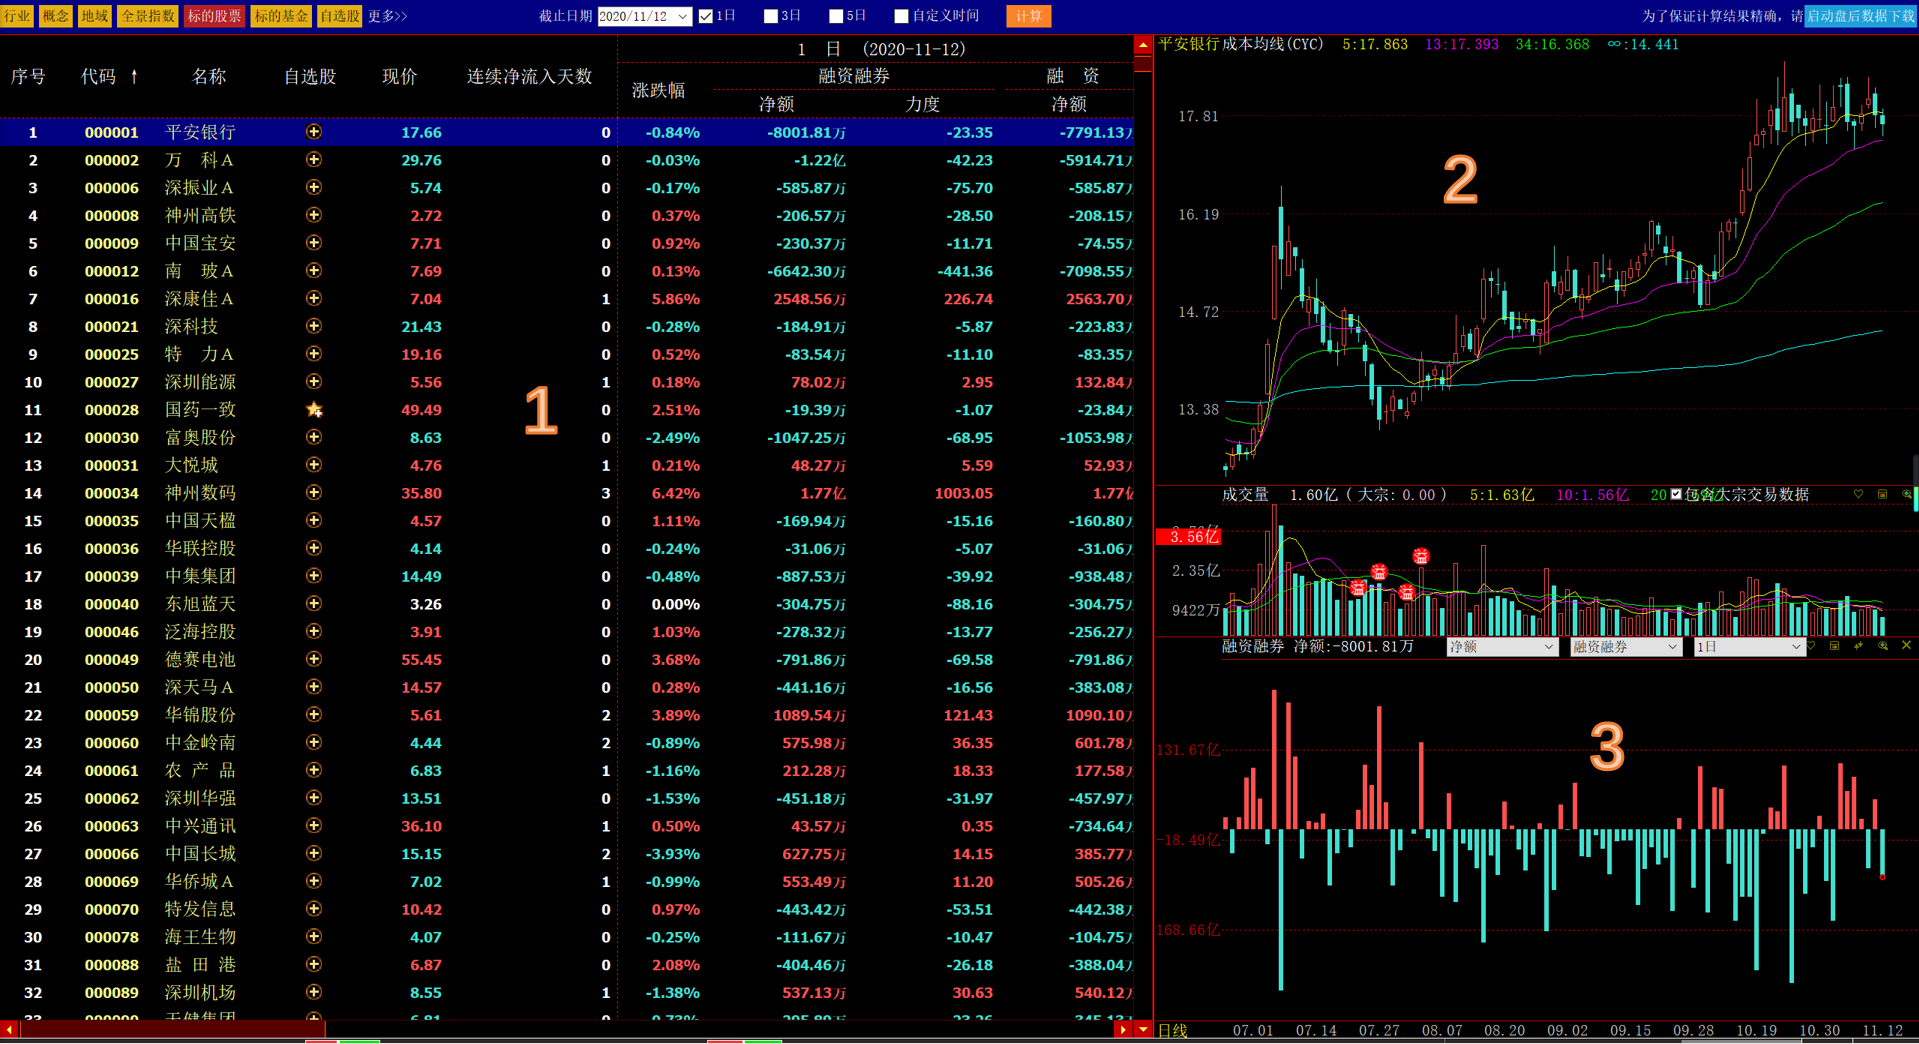Toggle the 自定义时间 checkbox
The height and width of the screenshot is (1044, 1919).
coord(901,16)
